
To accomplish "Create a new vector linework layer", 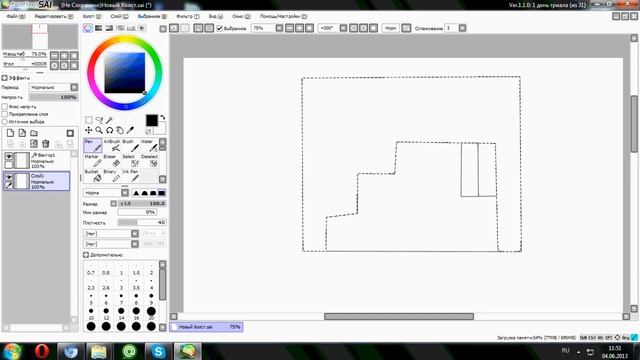I will (22, 133).
